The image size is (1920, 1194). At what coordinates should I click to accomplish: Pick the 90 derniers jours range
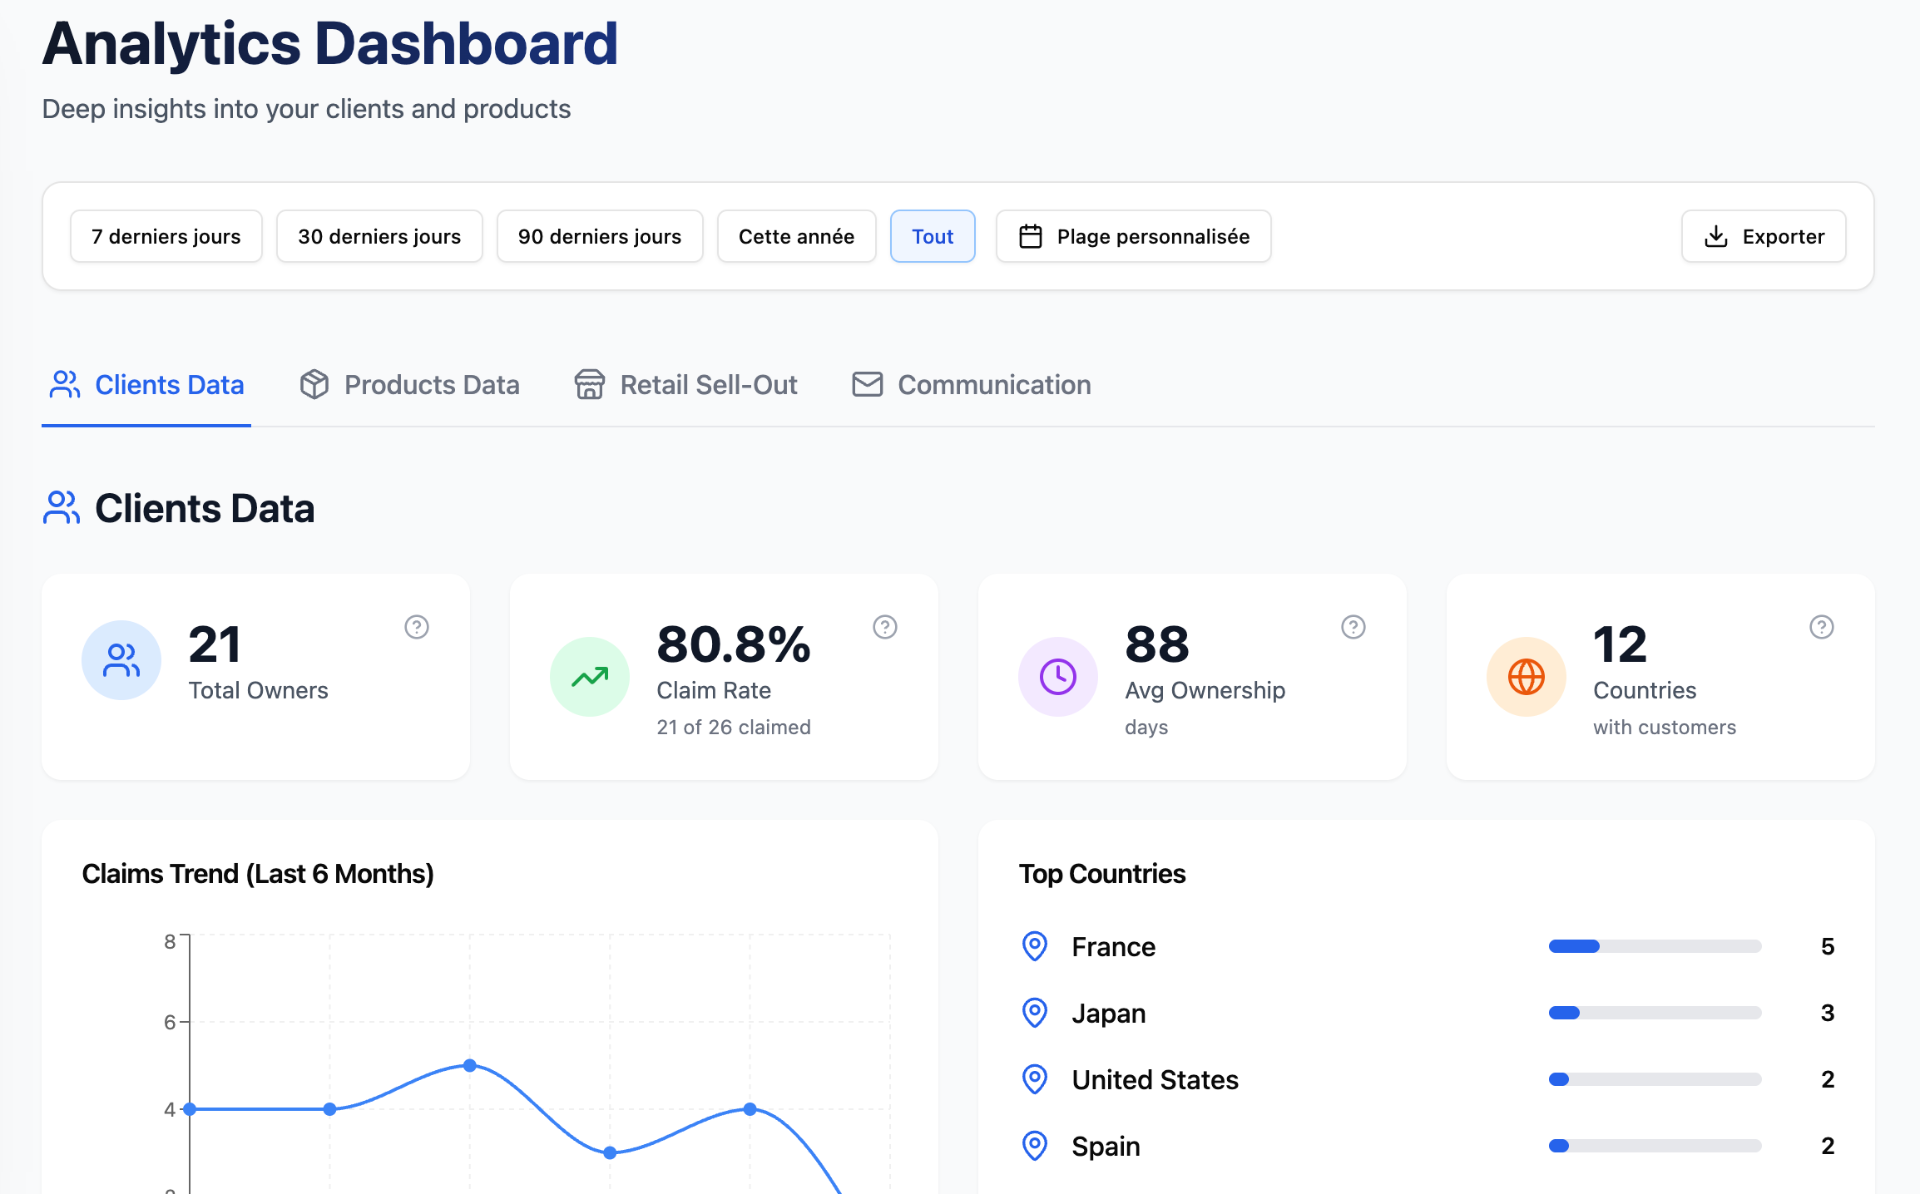click(x=599, y=237)
